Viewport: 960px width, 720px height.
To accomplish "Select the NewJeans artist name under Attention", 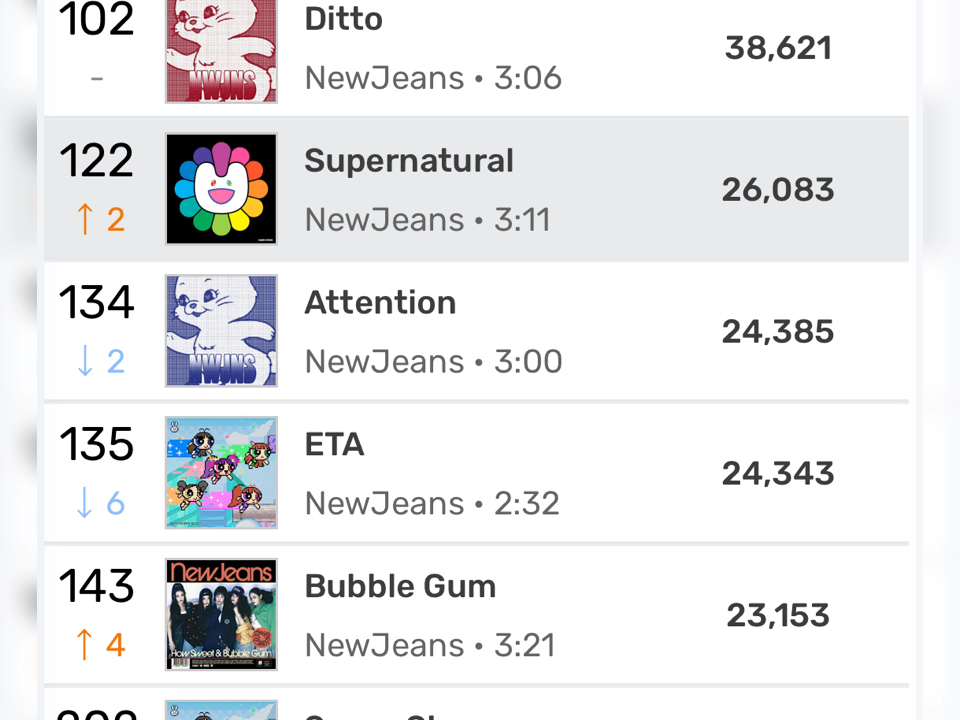I will [384, 361].
